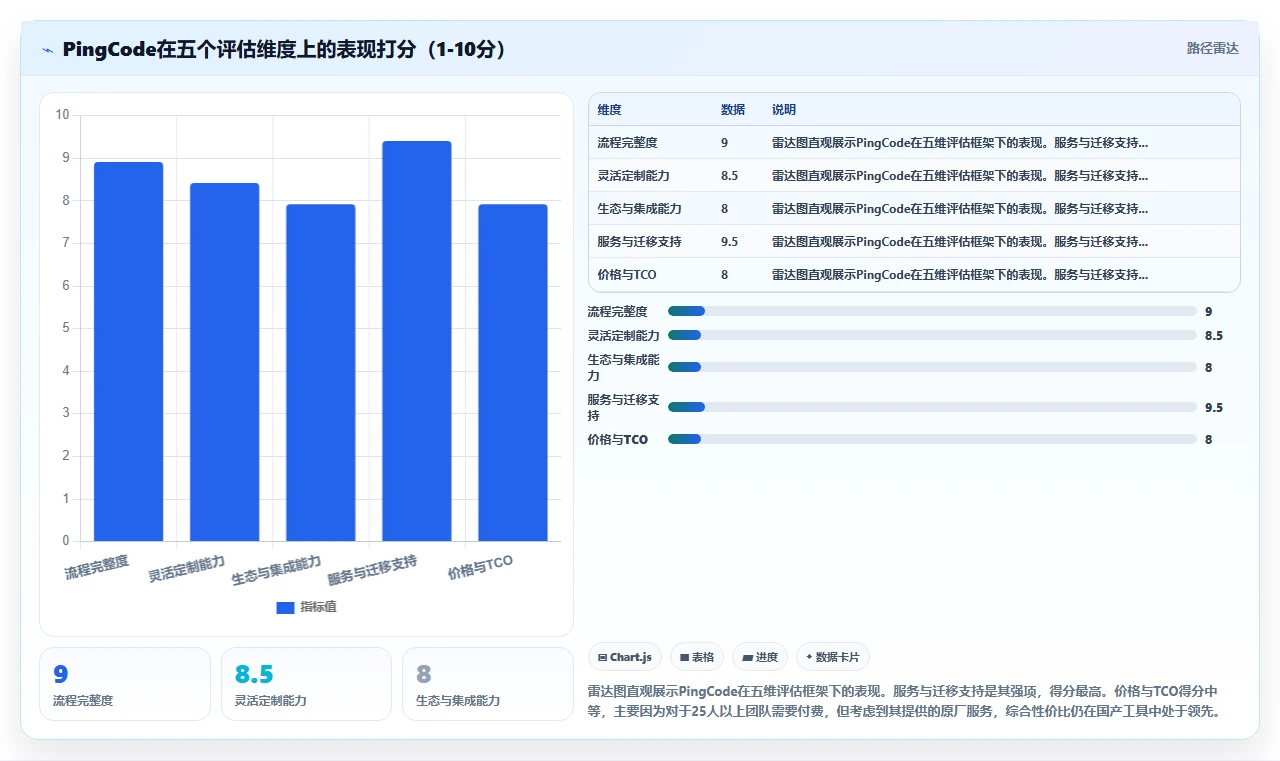1280x761 pixels.
Task: Click the 路径雷达 label in header
Action: tap(1212, 48)
